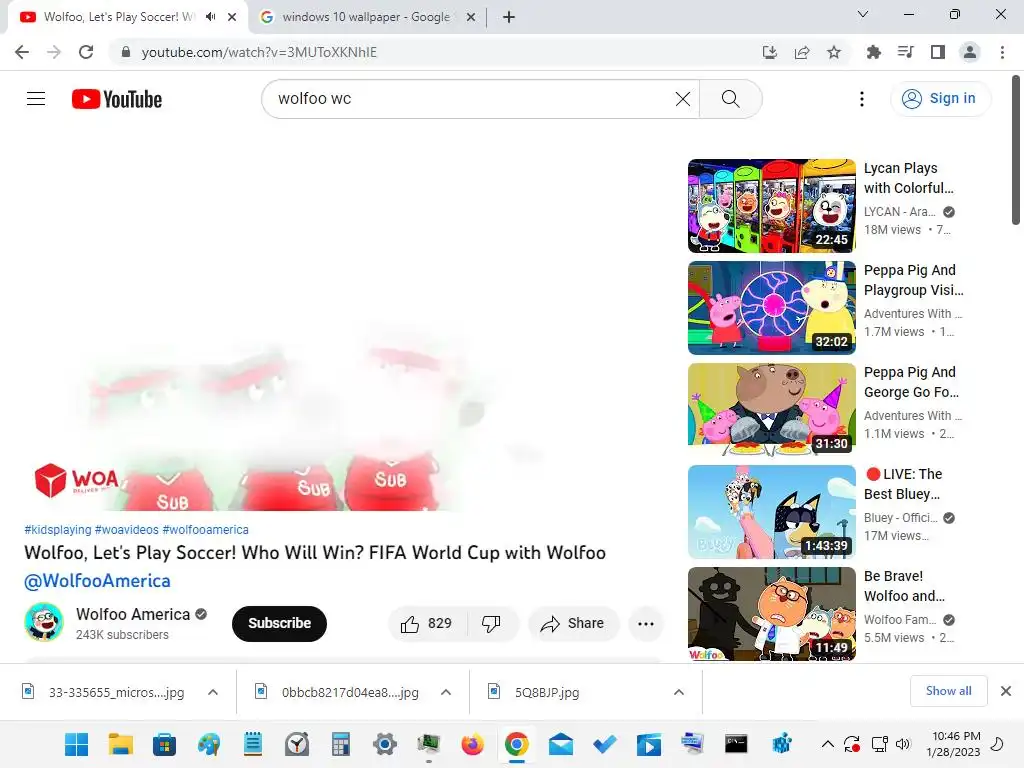
Task: Open Peppa Pig And George thumbnail
Action: pyautogui.click(x=771, y=409)
